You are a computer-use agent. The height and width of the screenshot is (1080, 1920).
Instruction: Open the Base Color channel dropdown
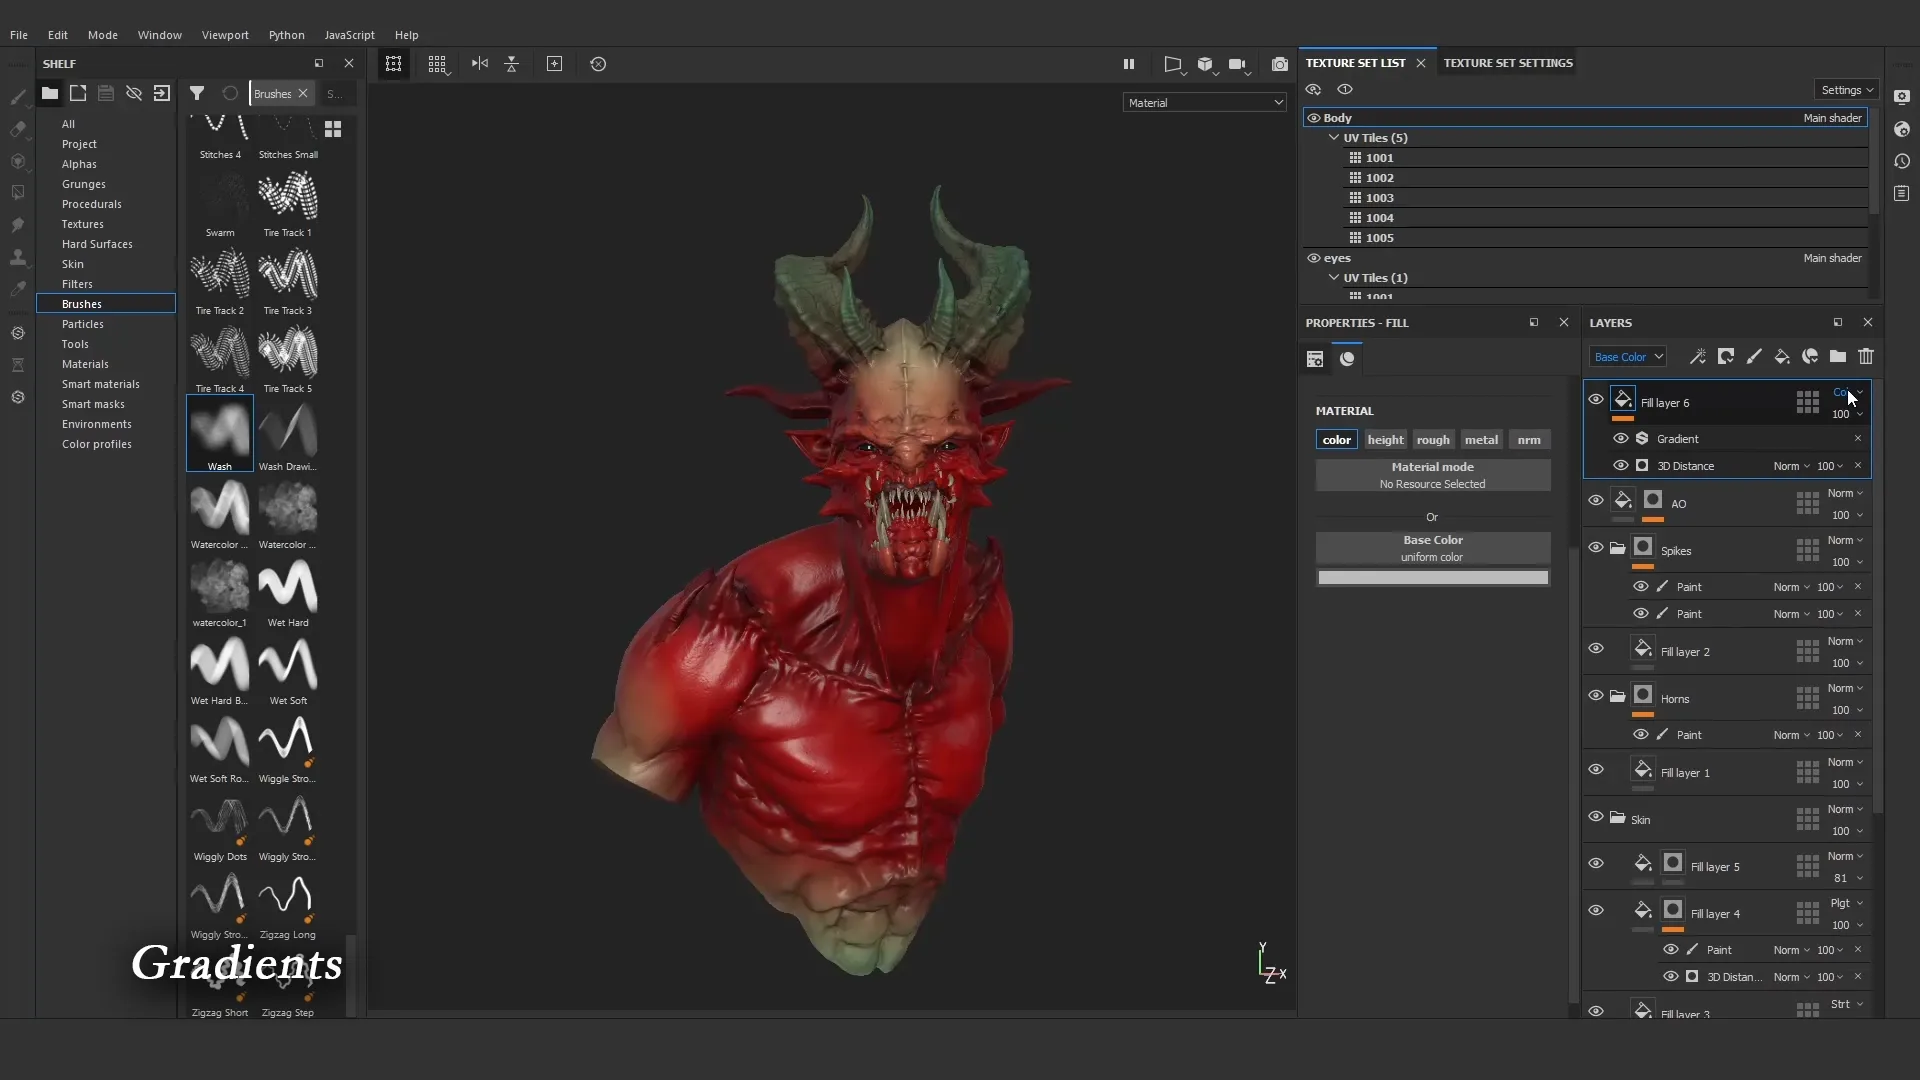click(1628, 356)
